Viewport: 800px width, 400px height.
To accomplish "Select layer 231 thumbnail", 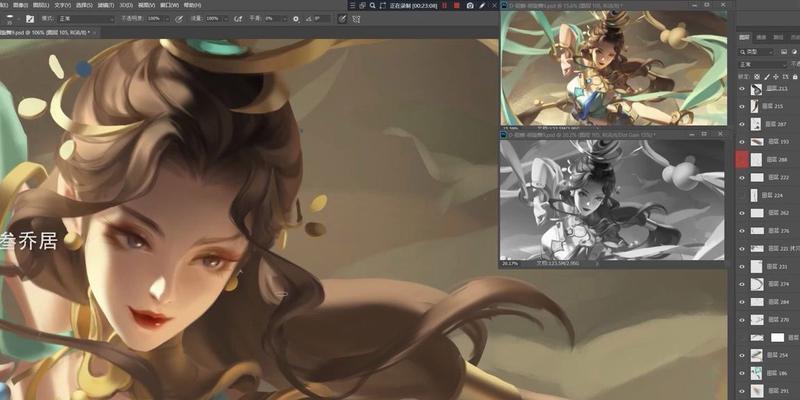I will click(x=757, y=266).
